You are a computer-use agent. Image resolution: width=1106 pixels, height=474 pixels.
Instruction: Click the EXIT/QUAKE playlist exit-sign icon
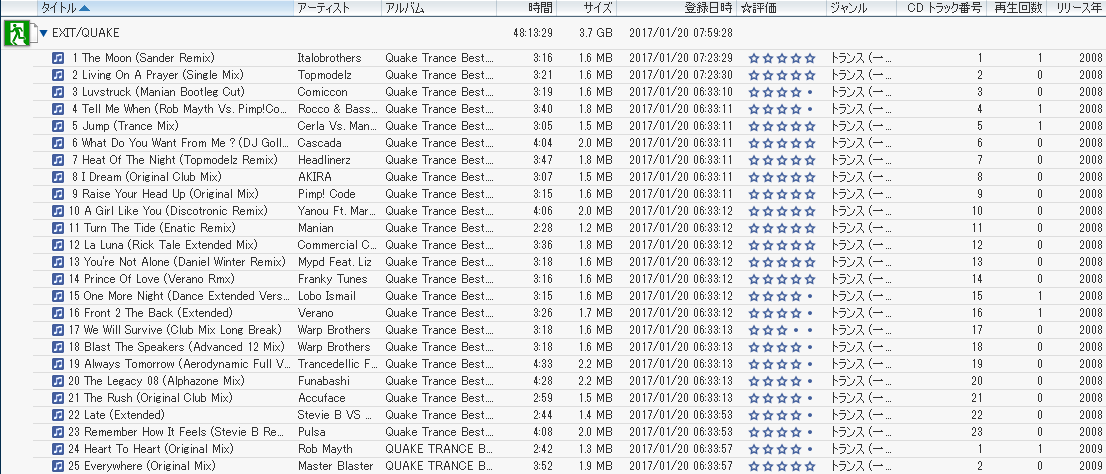coord(16,33)
